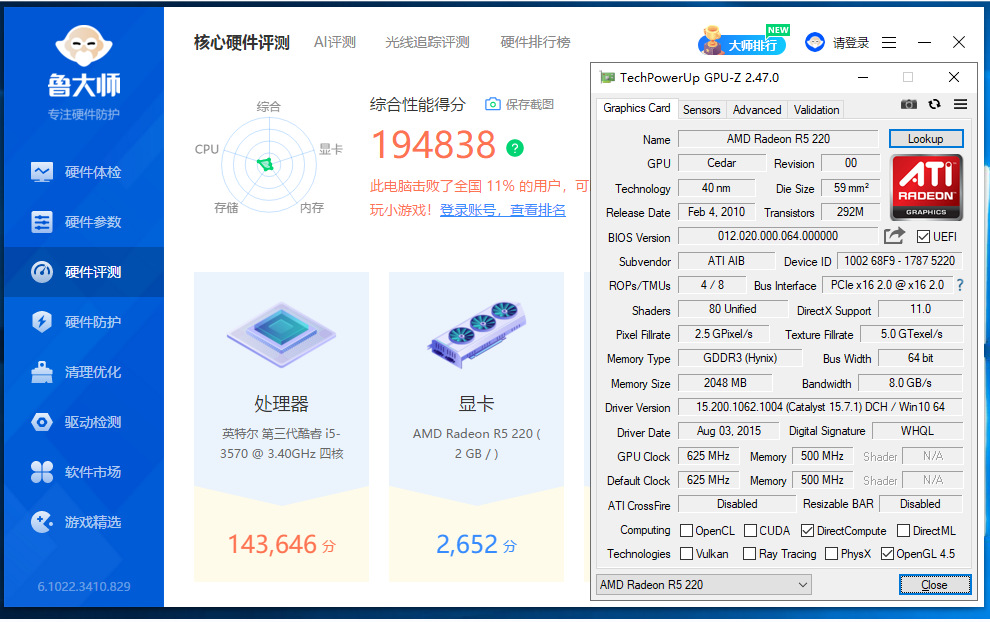Toggle the CUDA checkbox
Image resolution: width=990 pixels, height=622 pixels.
(x=750, y=530)
